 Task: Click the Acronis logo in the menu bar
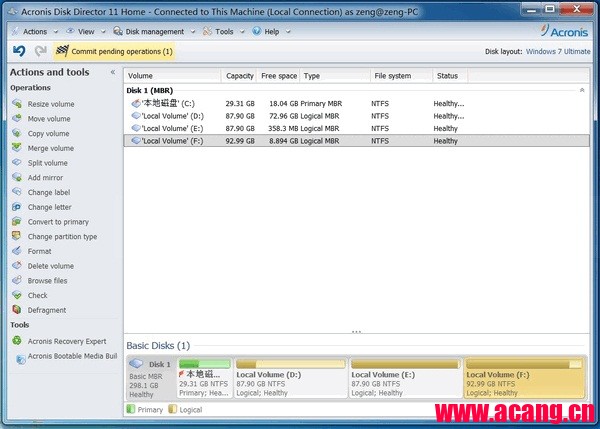tap(564, 31)
